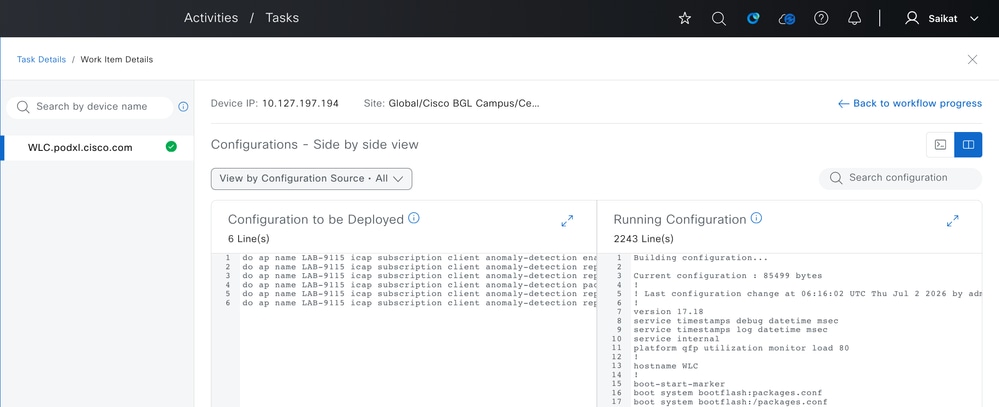Click line 1 of configuration to be deployed
Image resolution: width=999 pixels, height=407 pixels.
tap(419, 258)
